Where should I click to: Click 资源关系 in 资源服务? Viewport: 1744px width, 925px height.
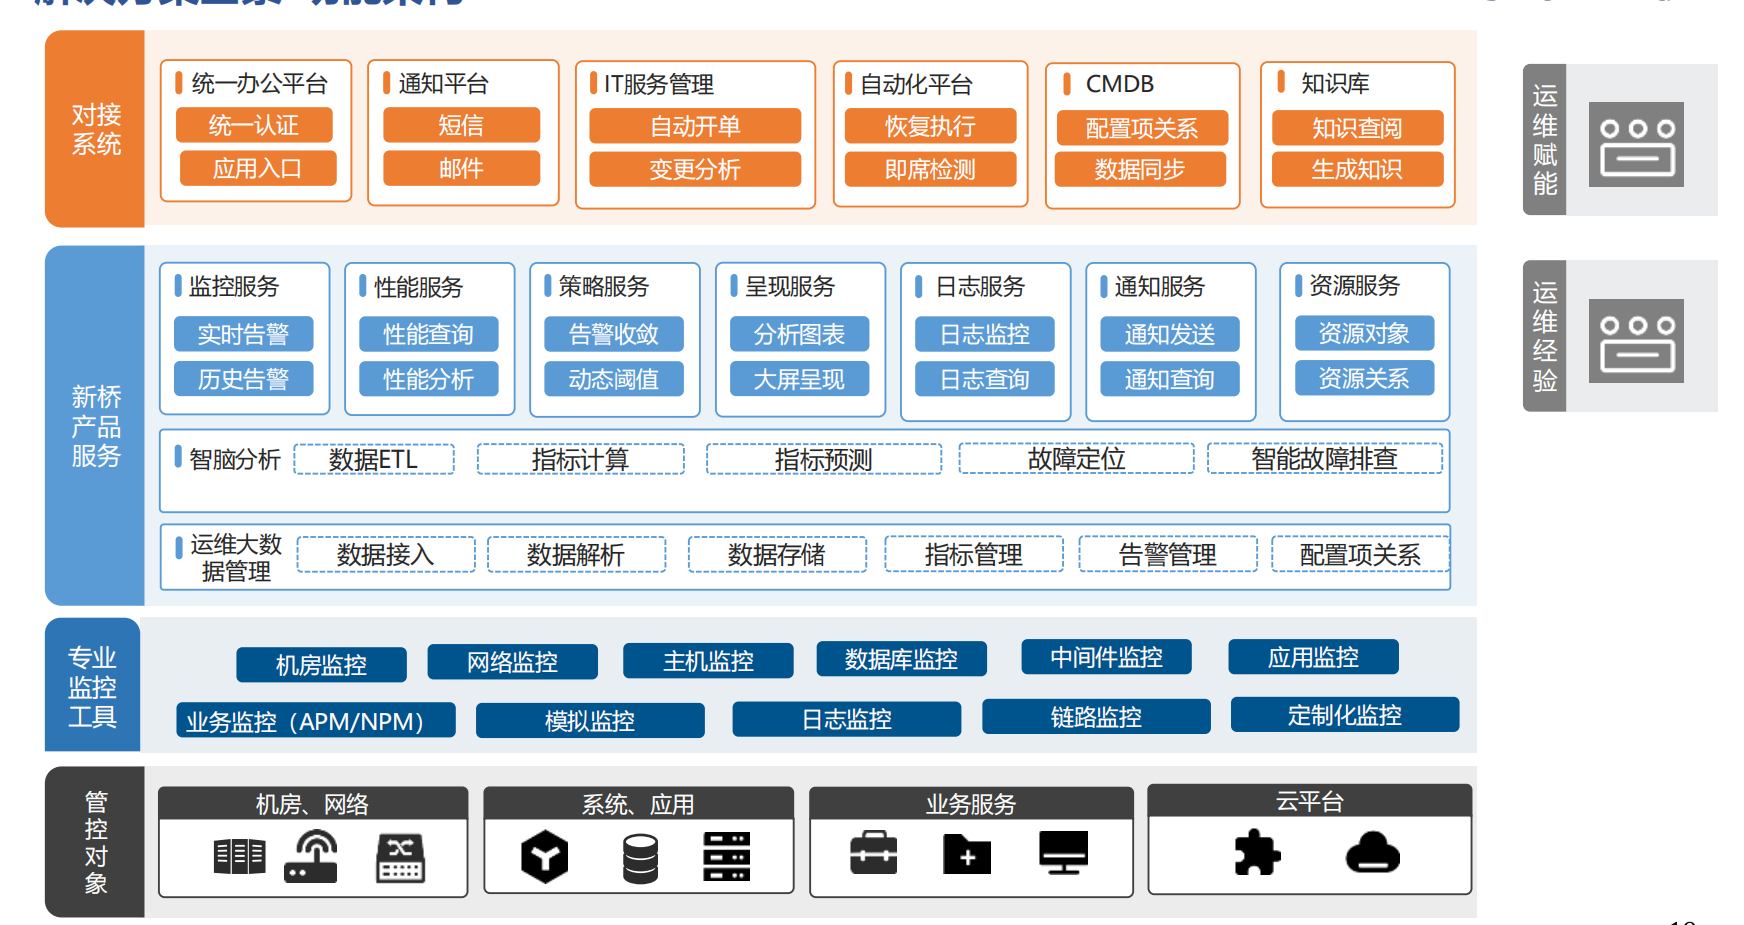pos(1364,378)
